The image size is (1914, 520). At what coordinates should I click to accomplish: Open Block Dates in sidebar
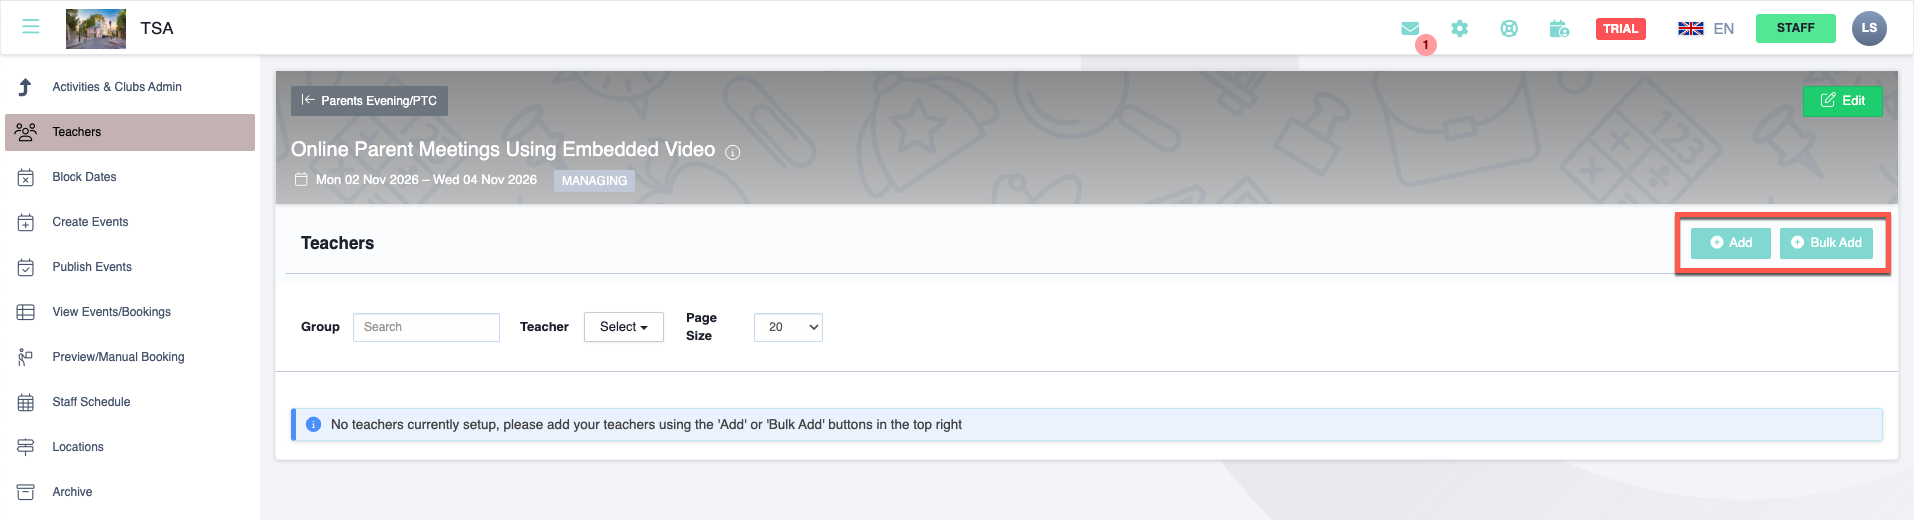pos(84,177)
